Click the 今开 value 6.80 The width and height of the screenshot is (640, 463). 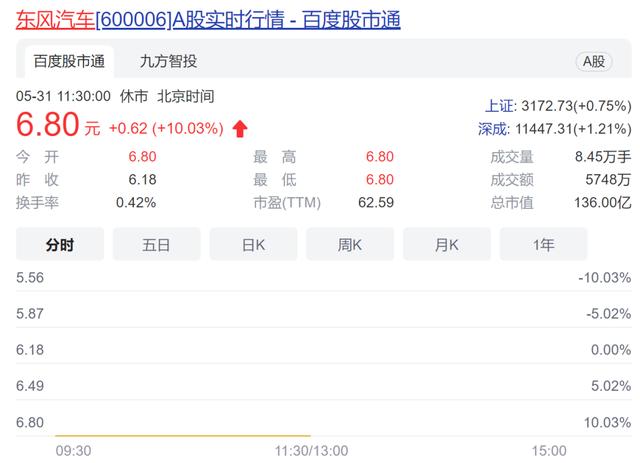[x=142, y=157]
